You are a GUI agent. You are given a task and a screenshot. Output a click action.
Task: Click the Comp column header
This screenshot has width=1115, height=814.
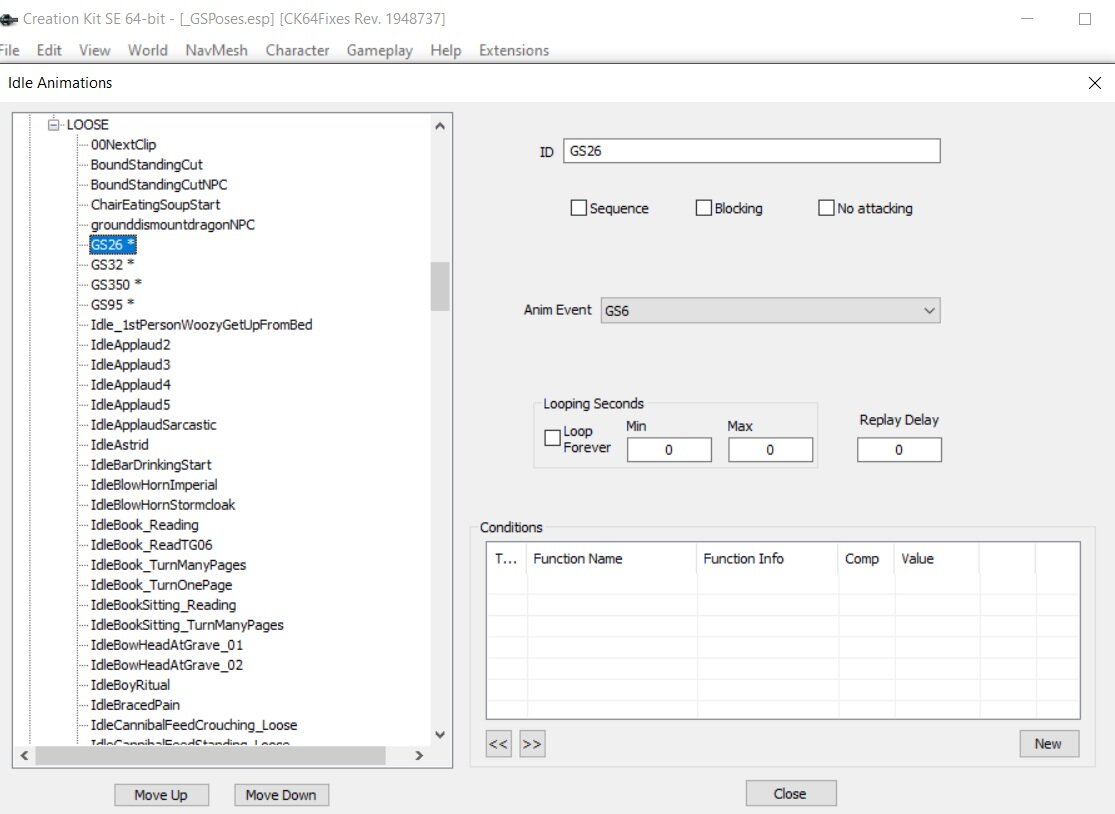click(x=866, y=559)
